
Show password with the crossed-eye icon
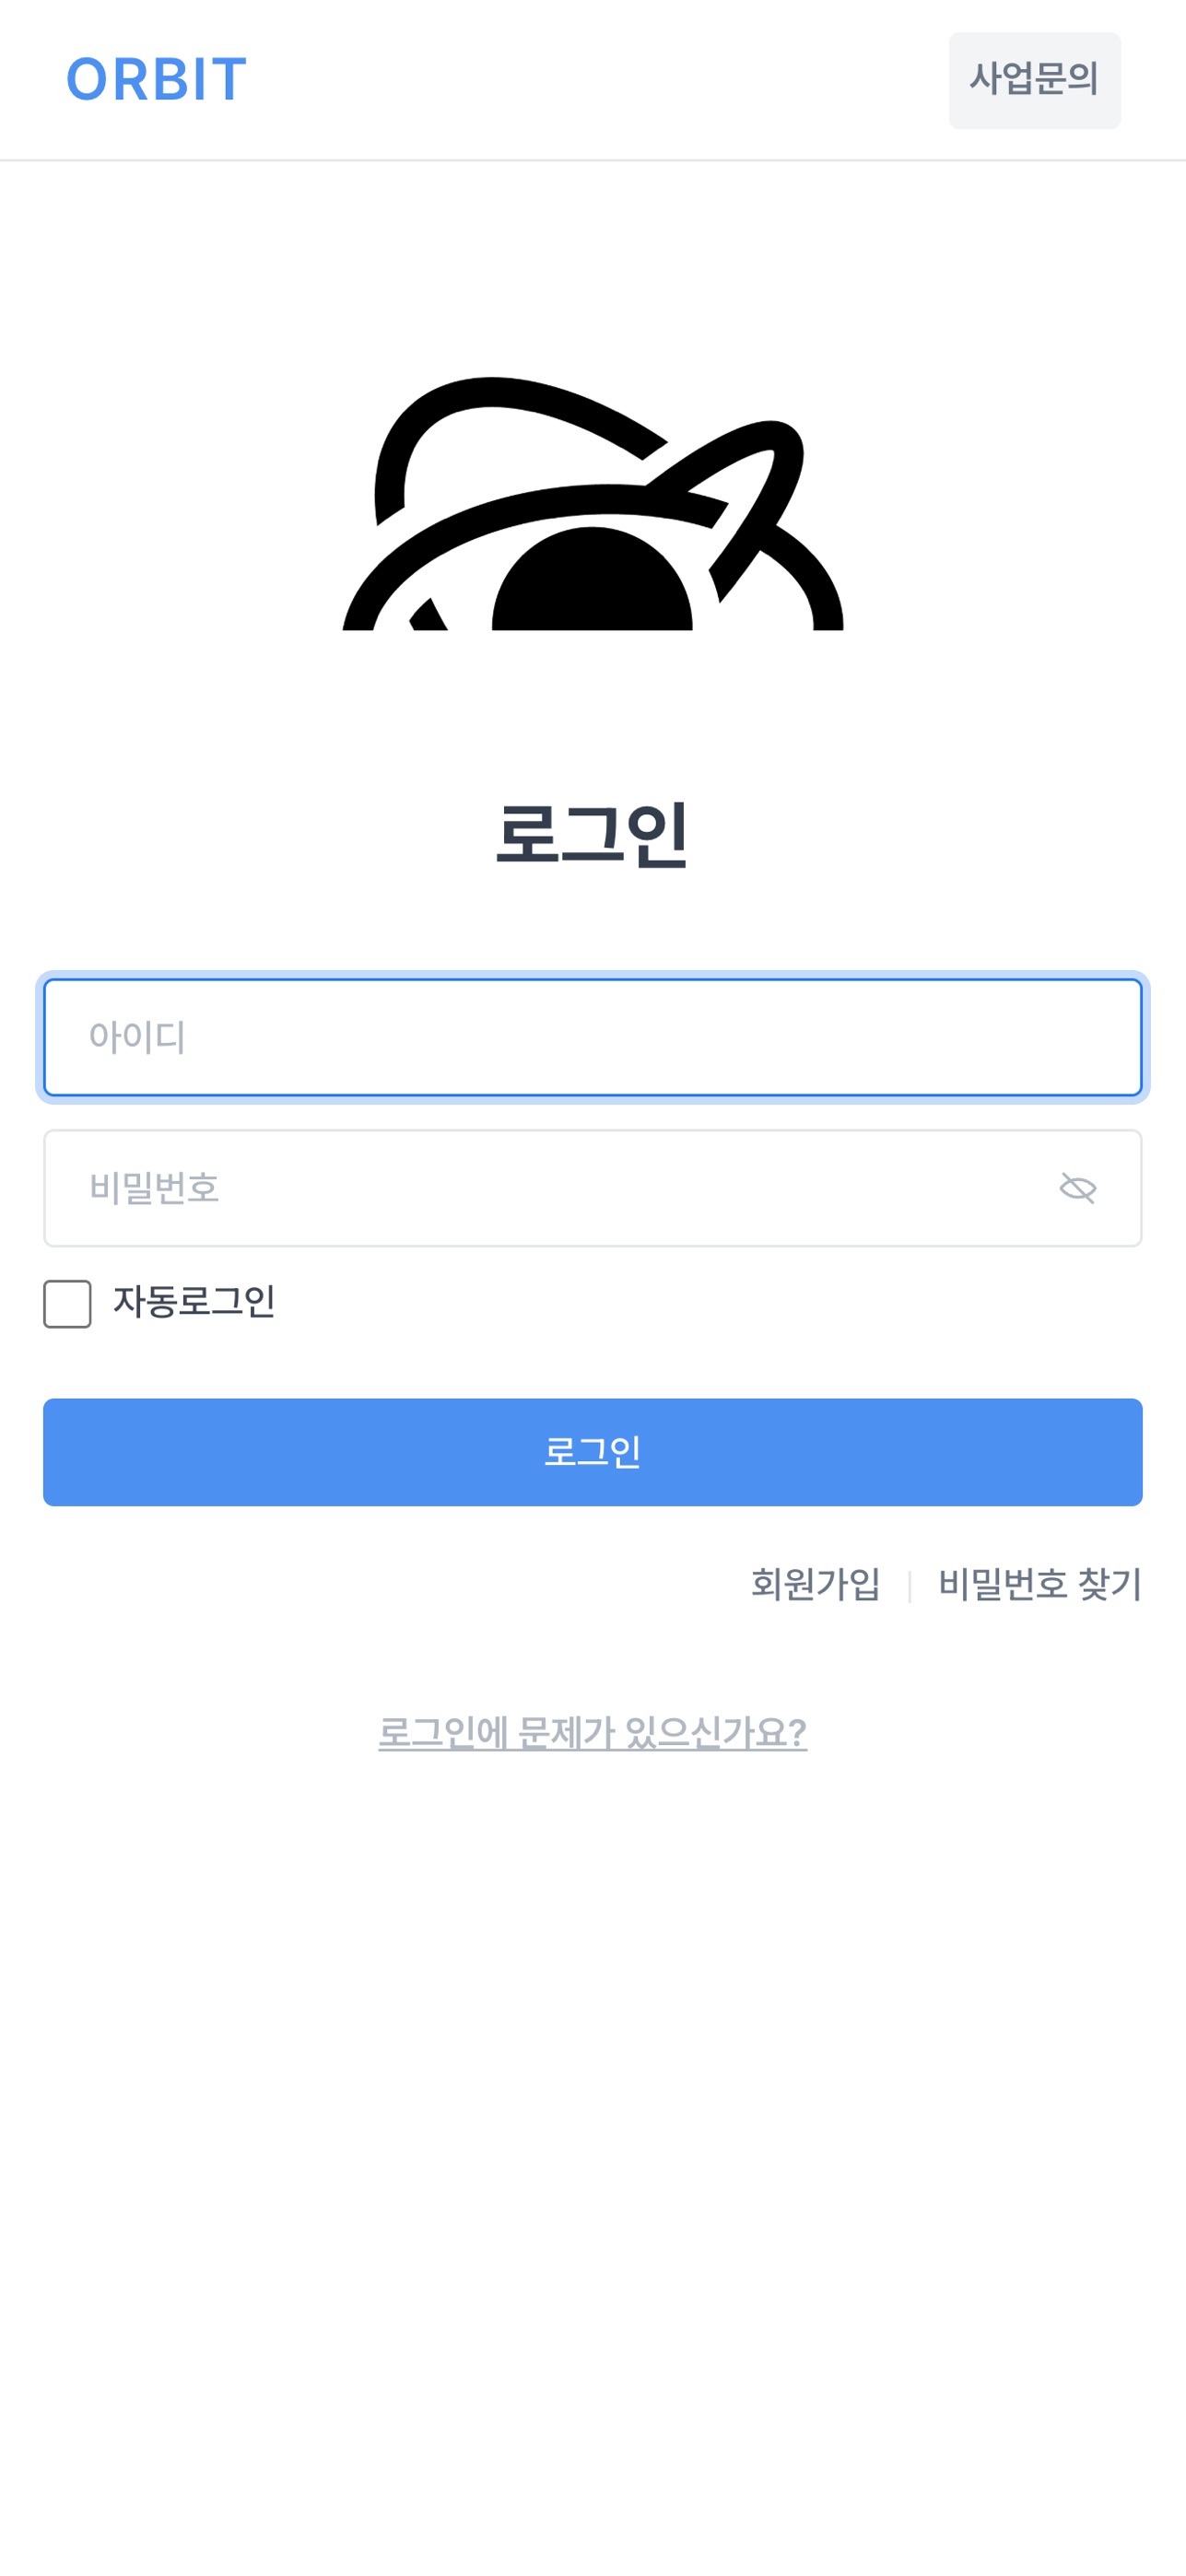coord(1077,1188)
